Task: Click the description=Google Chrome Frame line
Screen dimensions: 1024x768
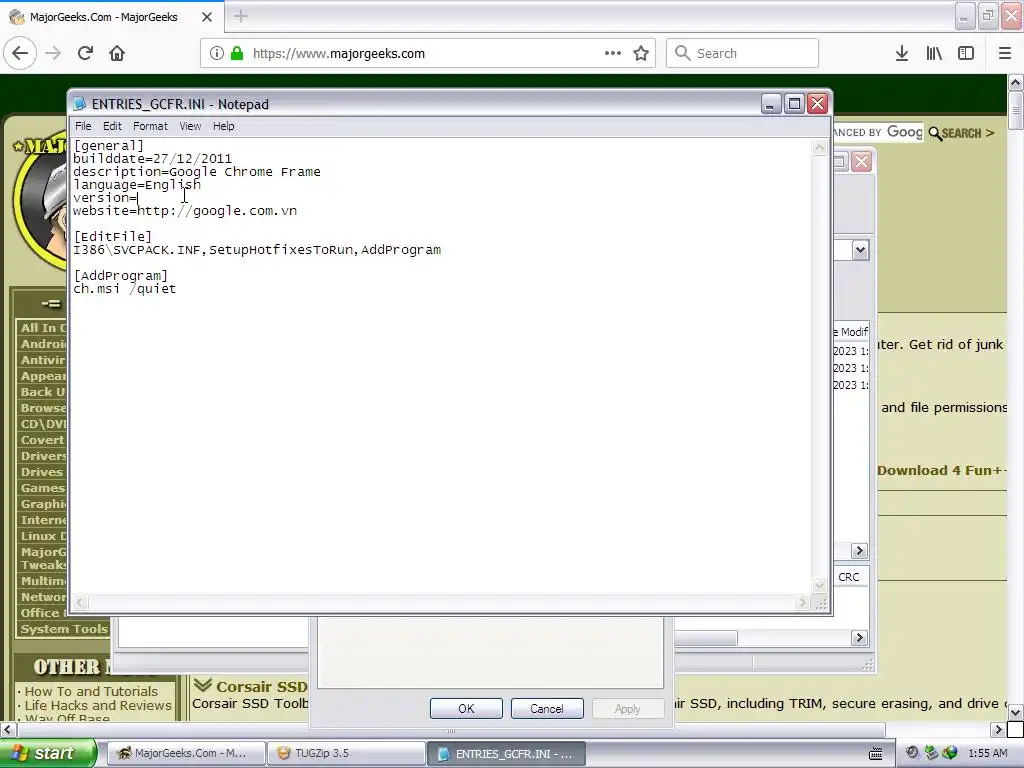Action: 197,172
